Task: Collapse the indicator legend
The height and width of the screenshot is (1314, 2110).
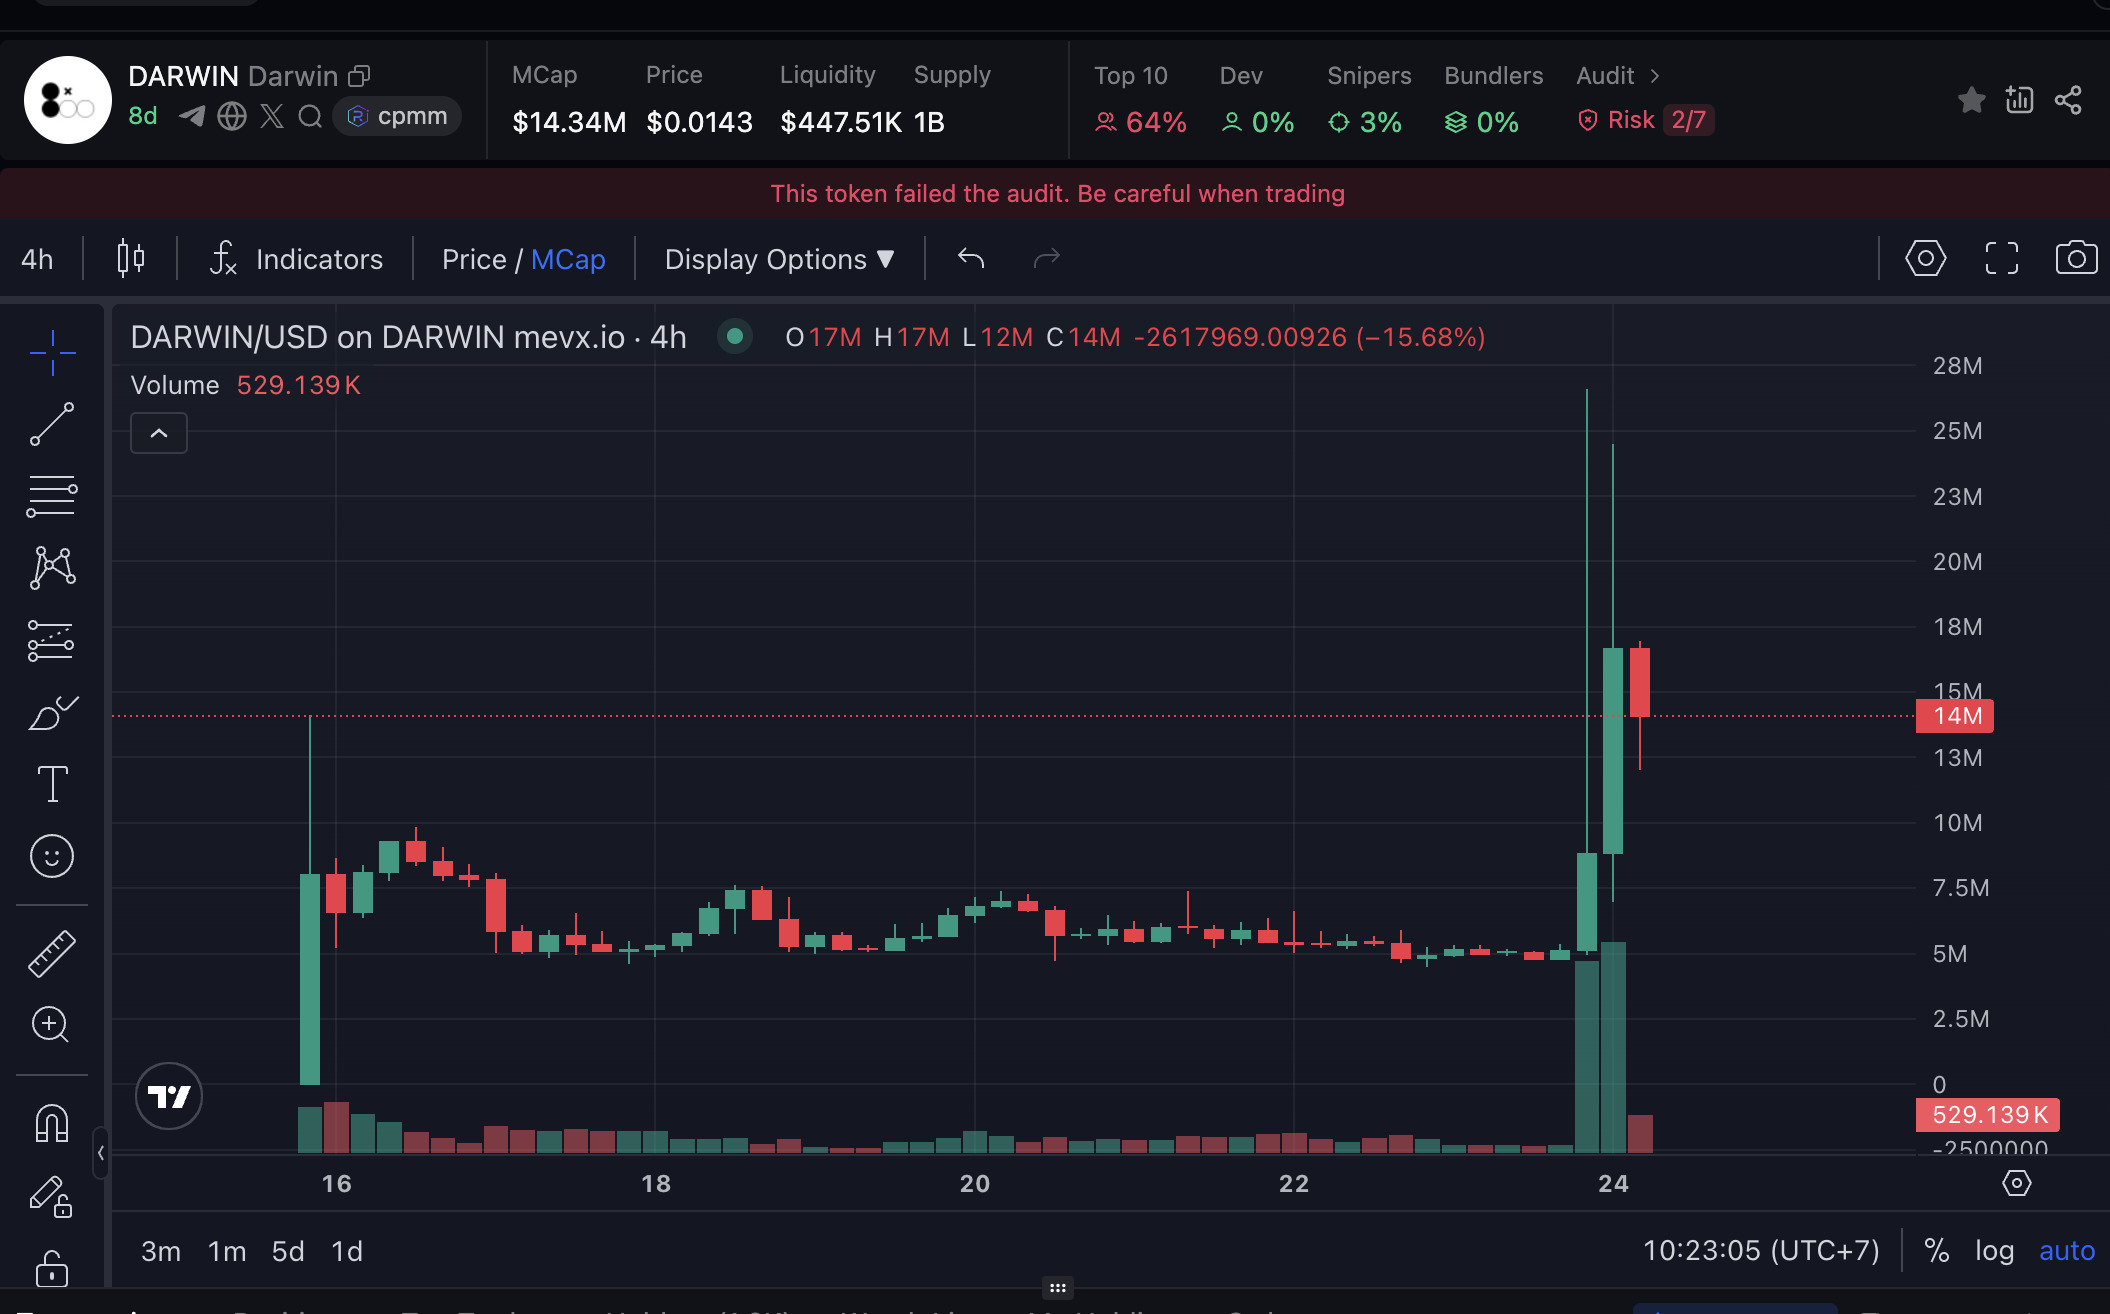Action: [159, 433]
